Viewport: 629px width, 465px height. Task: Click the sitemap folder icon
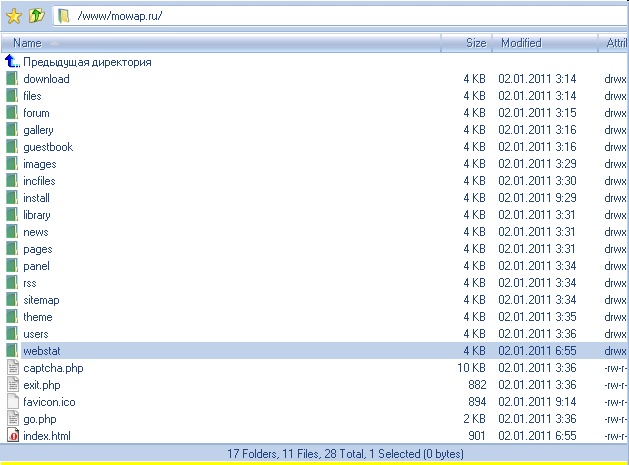tap(12, 300)
